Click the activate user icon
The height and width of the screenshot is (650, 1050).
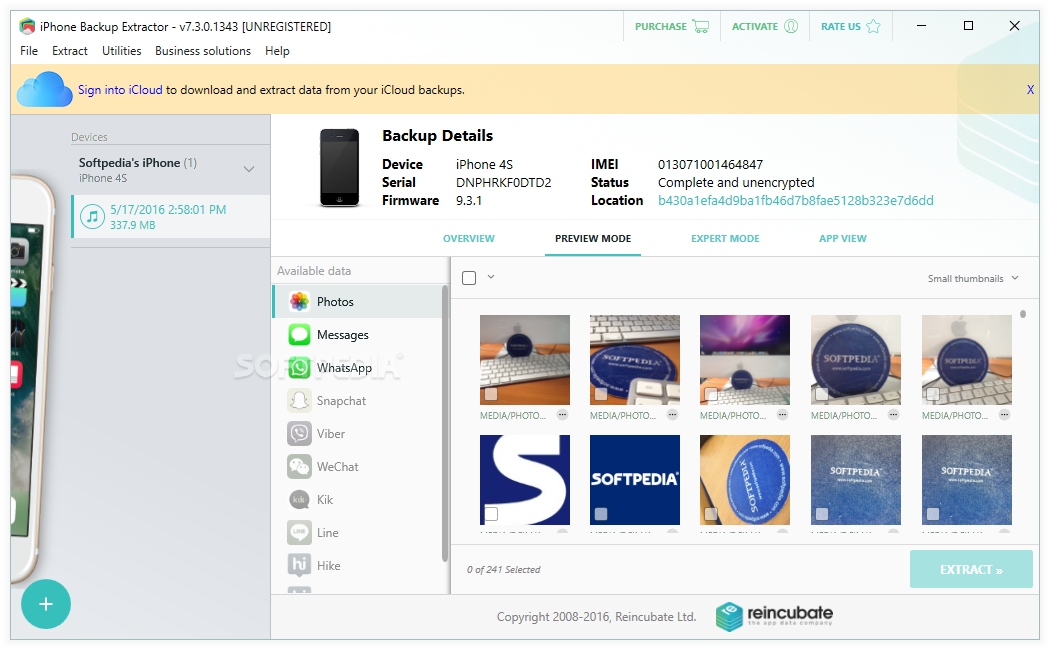point(791,26)
